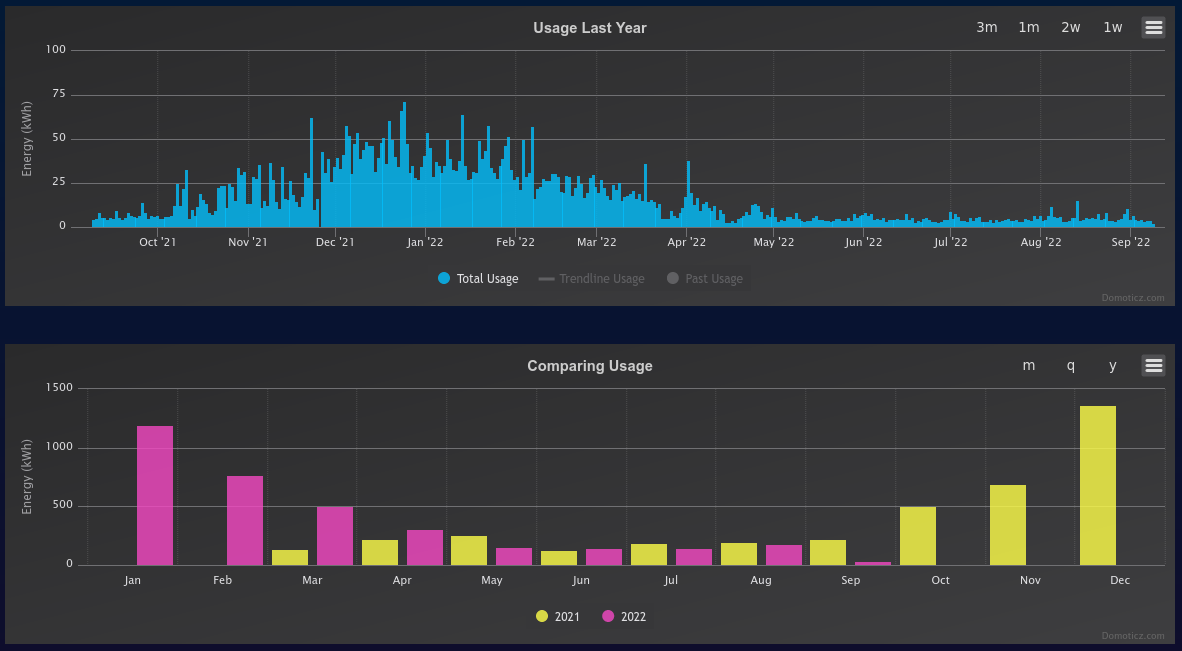This screenshot has width=1182, height=651.
Task: Select the tall yellow 2021 bar for Dec
Action: 1098,486
